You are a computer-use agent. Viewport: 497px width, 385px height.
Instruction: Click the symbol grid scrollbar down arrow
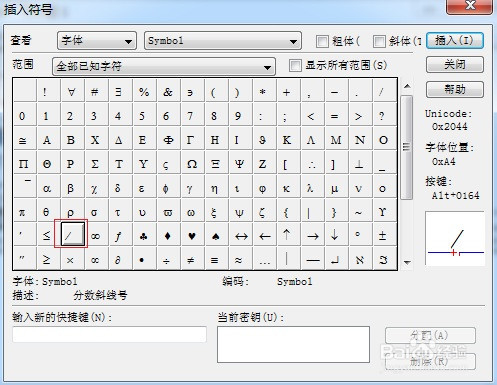click(407, 262)
